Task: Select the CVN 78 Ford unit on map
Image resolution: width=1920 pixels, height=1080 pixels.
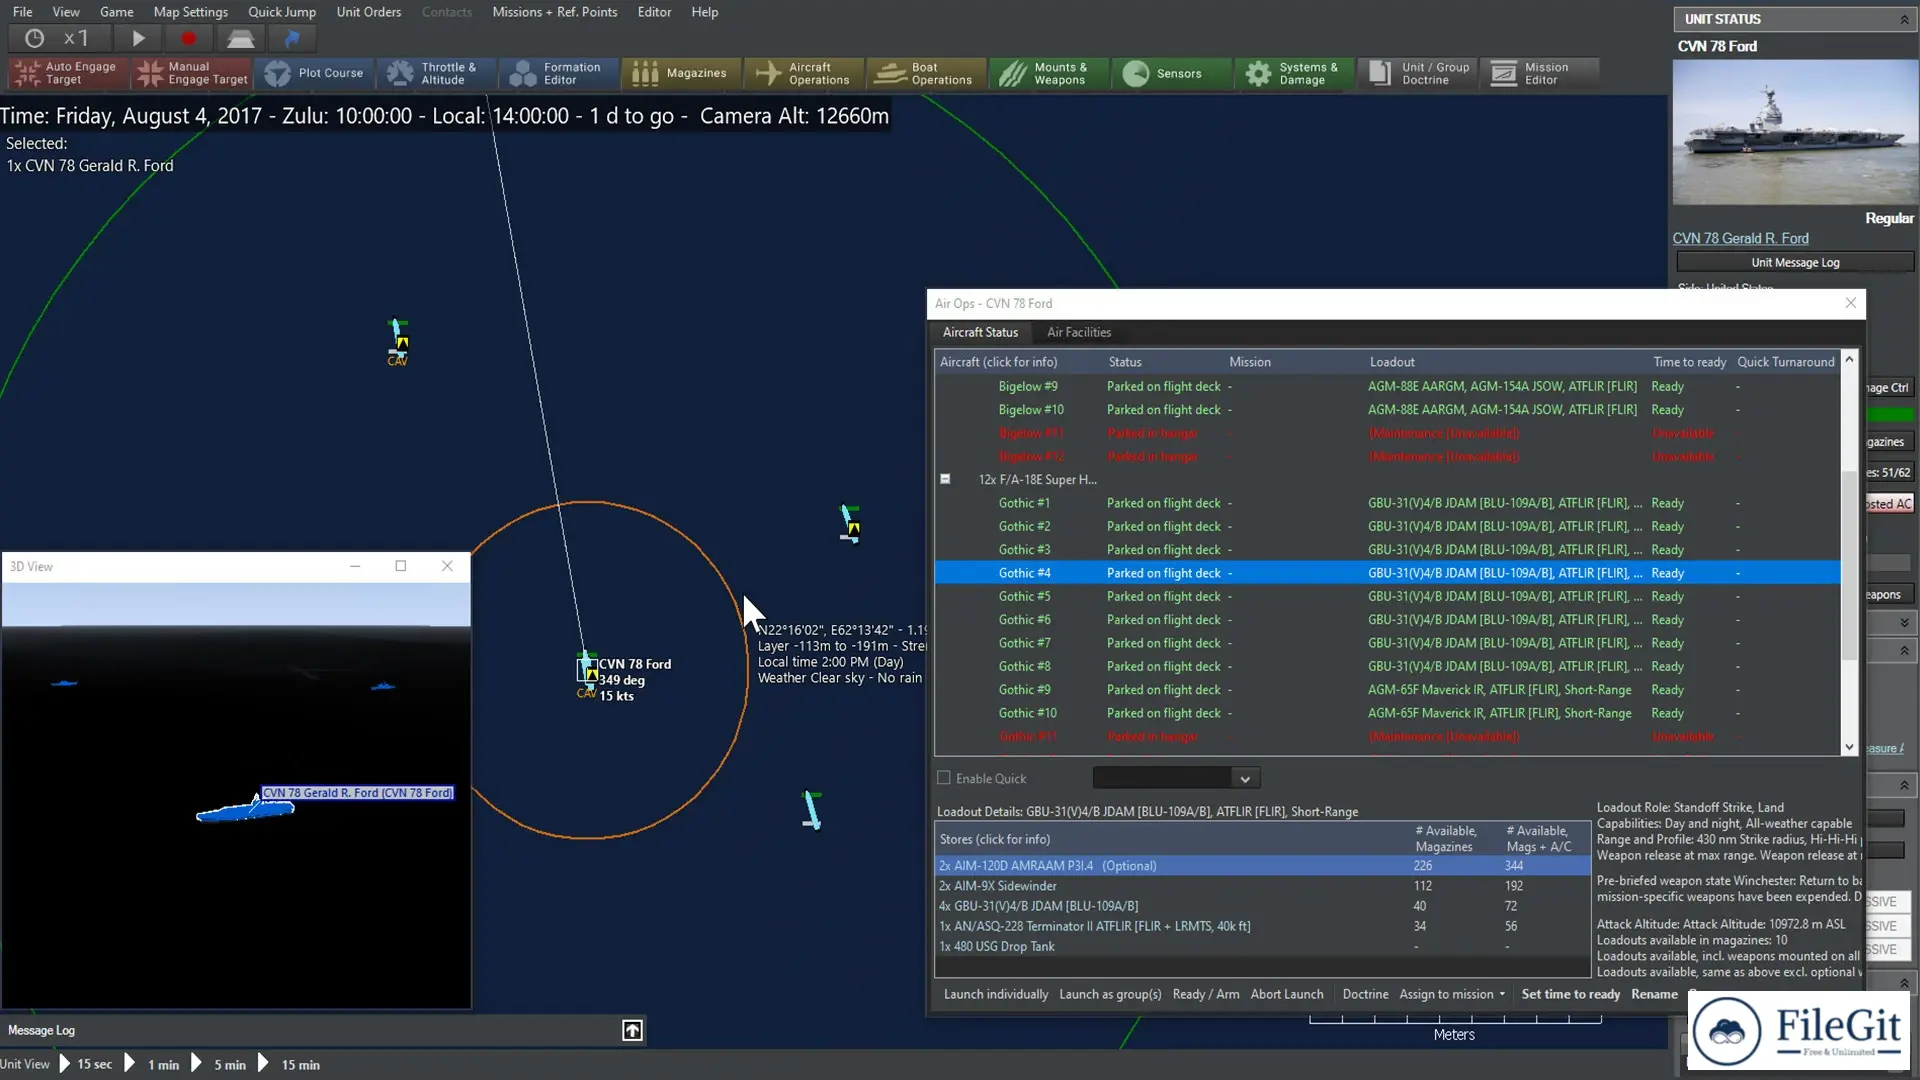Action: tap(587, 669)
